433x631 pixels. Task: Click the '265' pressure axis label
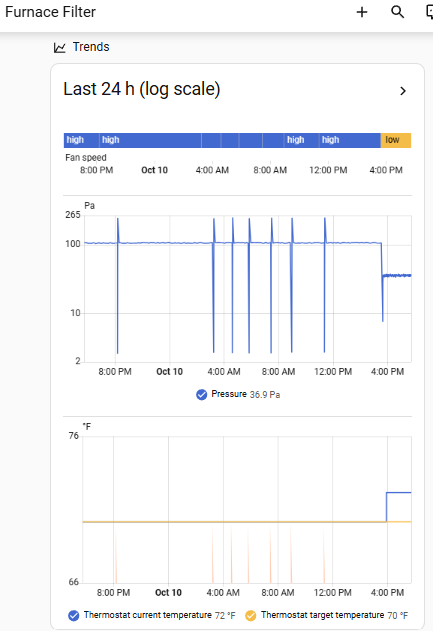coord(73,215)
